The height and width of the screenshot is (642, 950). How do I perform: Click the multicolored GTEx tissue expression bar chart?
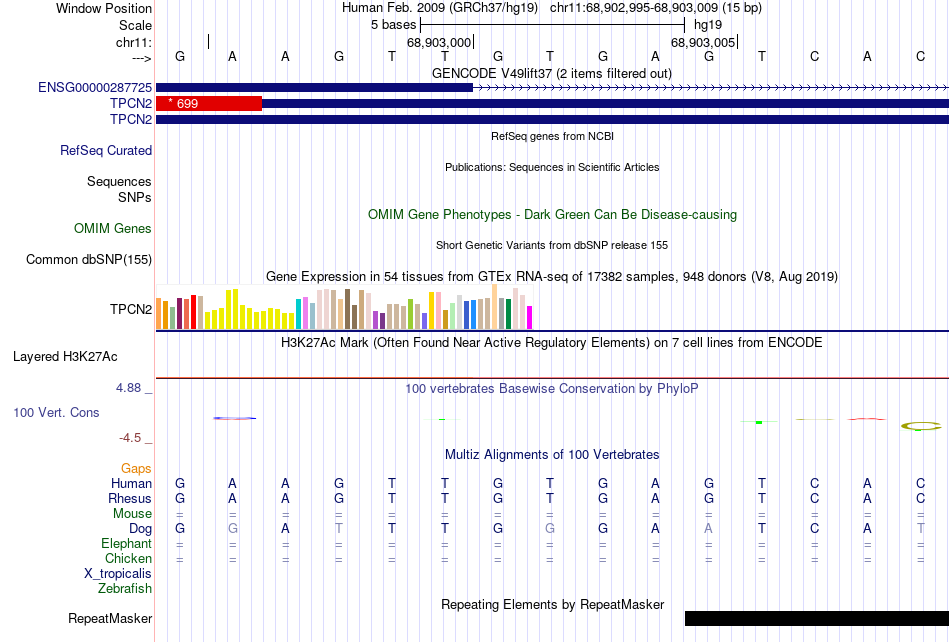coord(344,306)
